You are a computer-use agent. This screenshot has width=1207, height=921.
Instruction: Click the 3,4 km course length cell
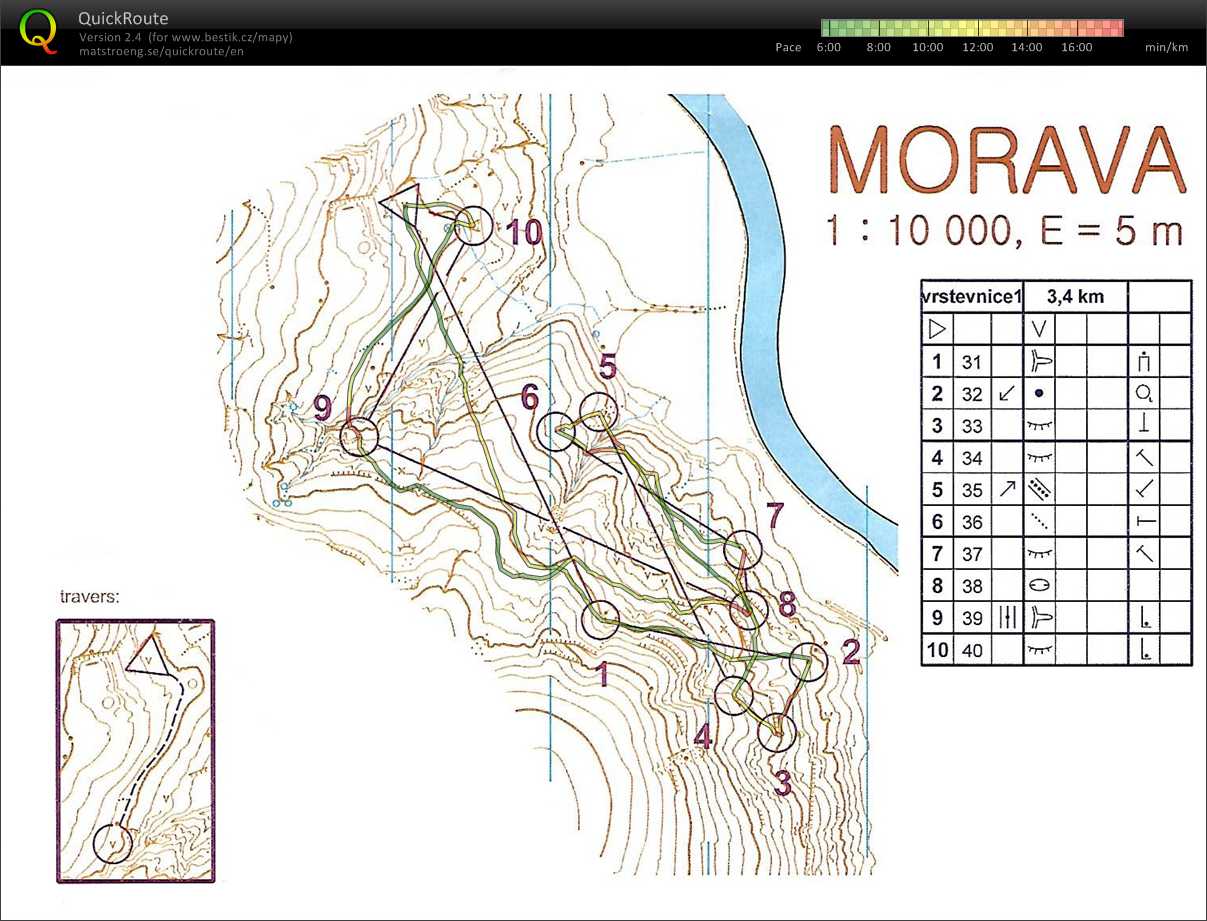click(1075, 296)
